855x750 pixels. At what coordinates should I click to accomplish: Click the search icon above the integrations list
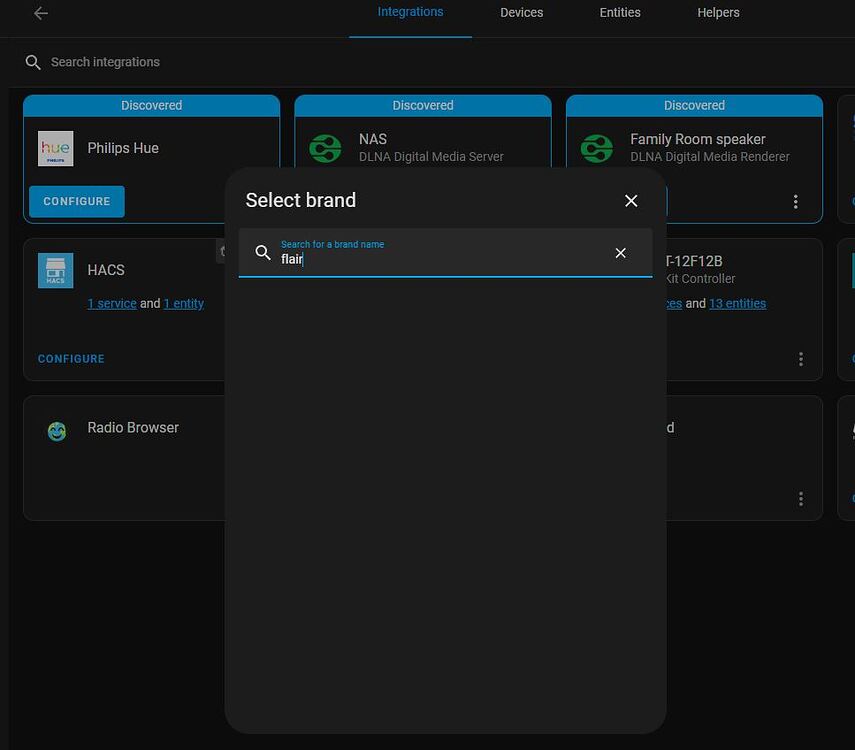(33, 62)
